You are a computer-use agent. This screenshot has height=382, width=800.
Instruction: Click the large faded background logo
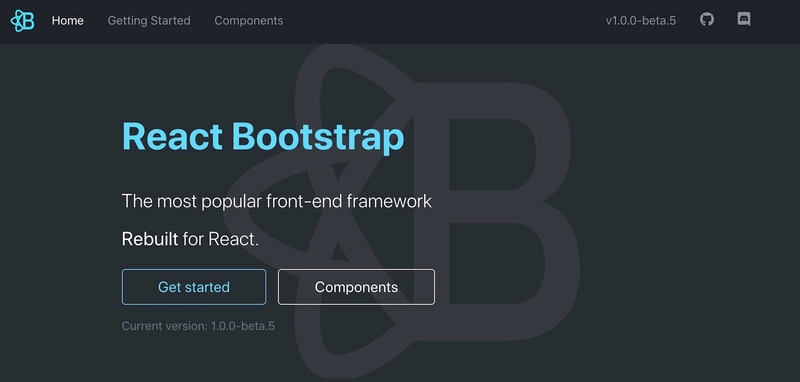coord(402,213)
